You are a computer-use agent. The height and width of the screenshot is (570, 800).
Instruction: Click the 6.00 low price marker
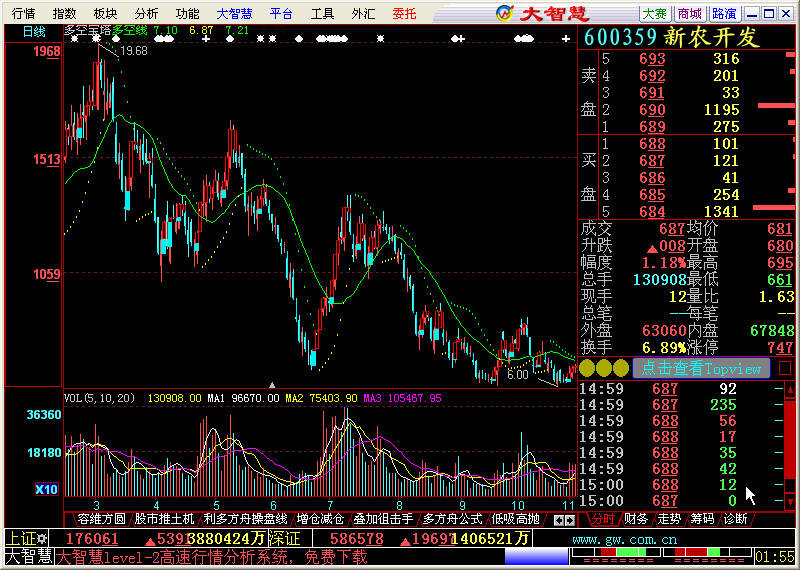(517, 375)
